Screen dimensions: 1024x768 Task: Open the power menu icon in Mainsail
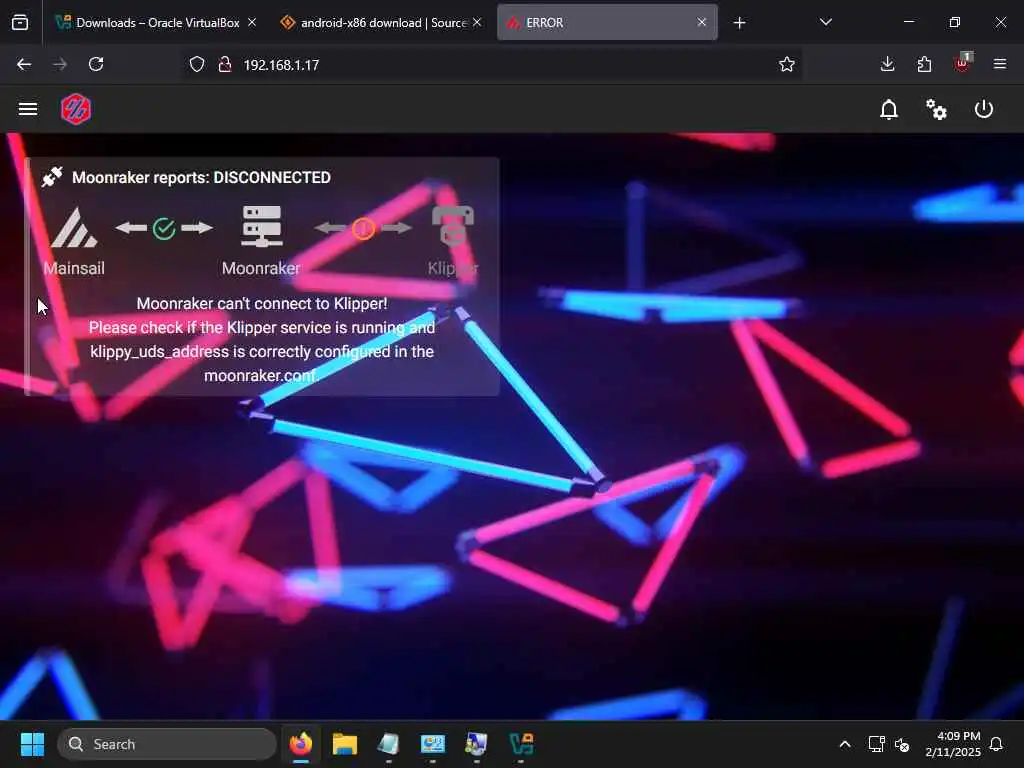984,109
